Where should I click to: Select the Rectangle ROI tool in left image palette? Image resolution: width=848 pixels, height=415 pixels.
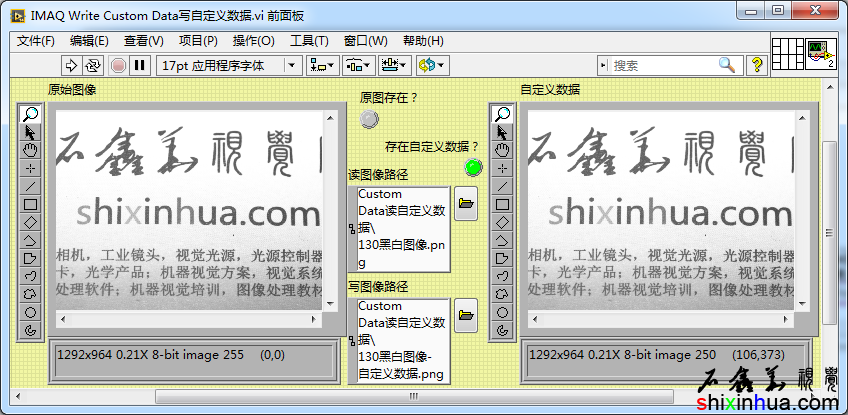point(30,205)
